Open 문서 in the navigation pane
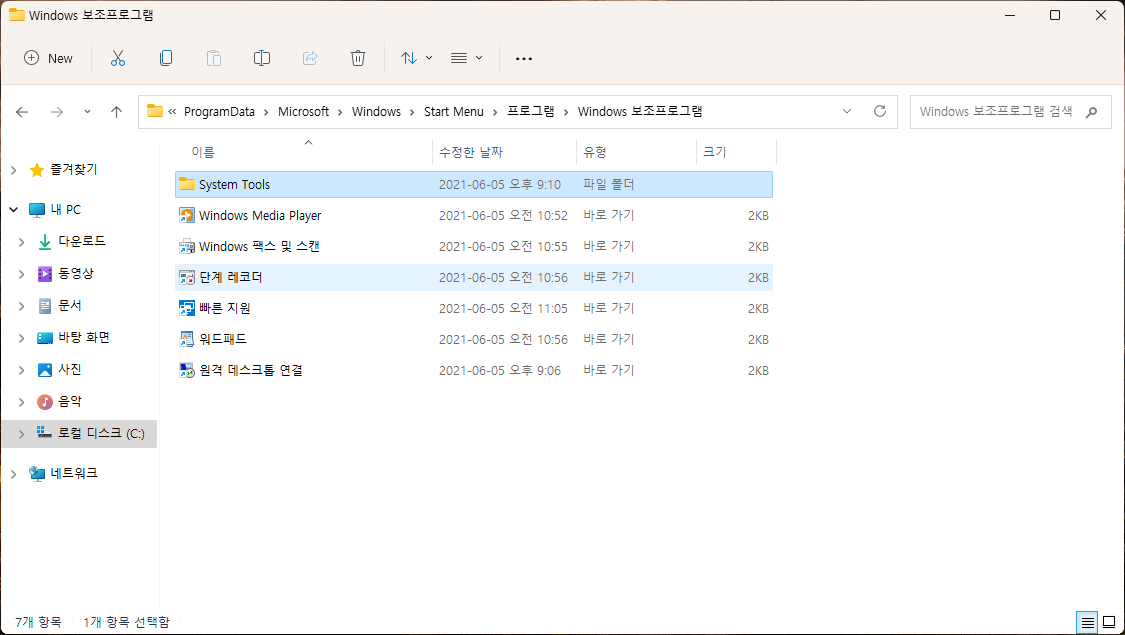Viewport: 1125px width, 635px height. coord(70,306)
